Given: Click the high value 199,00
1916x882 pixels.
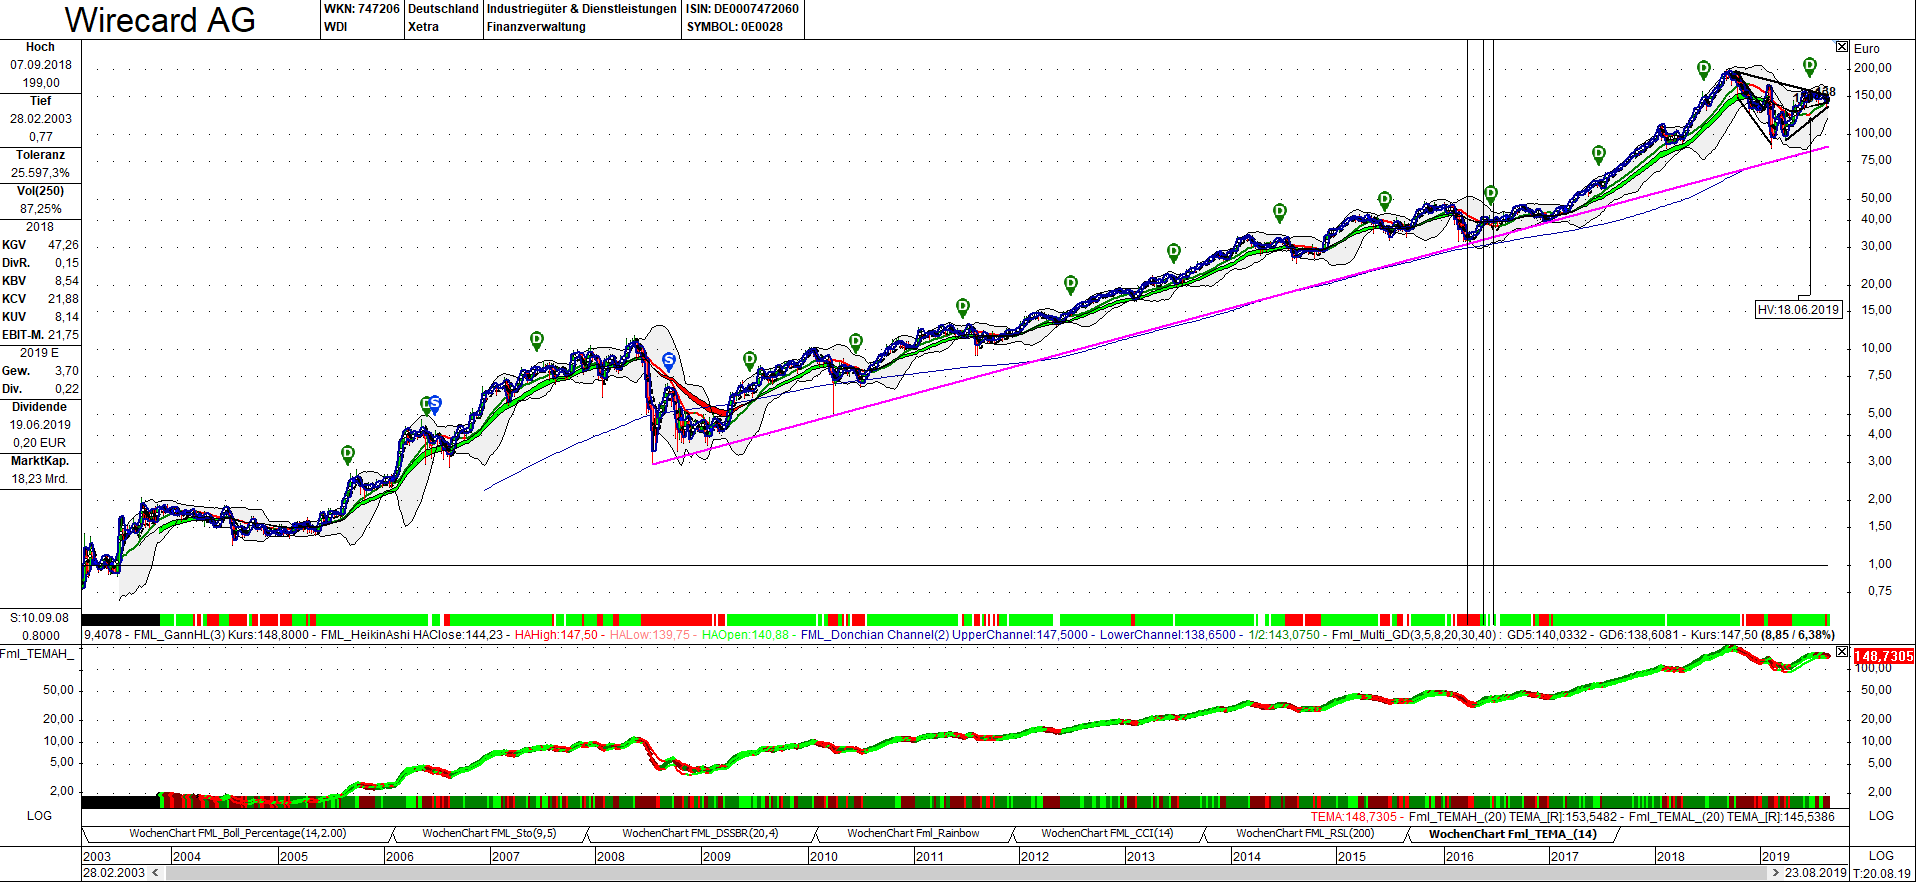Looking at the screenshot, I should pyautogui.click(x=41, y=83).
